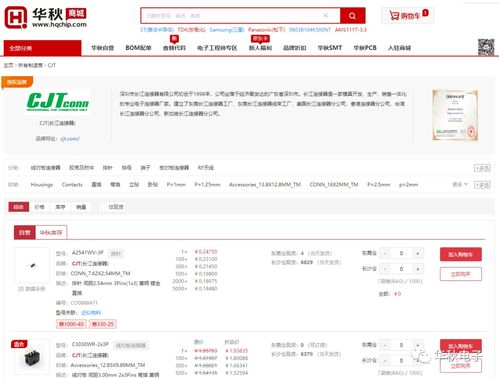Open BOM配单 in navigation
This screenshot has width=499, height=378.
tap(138, 48)
